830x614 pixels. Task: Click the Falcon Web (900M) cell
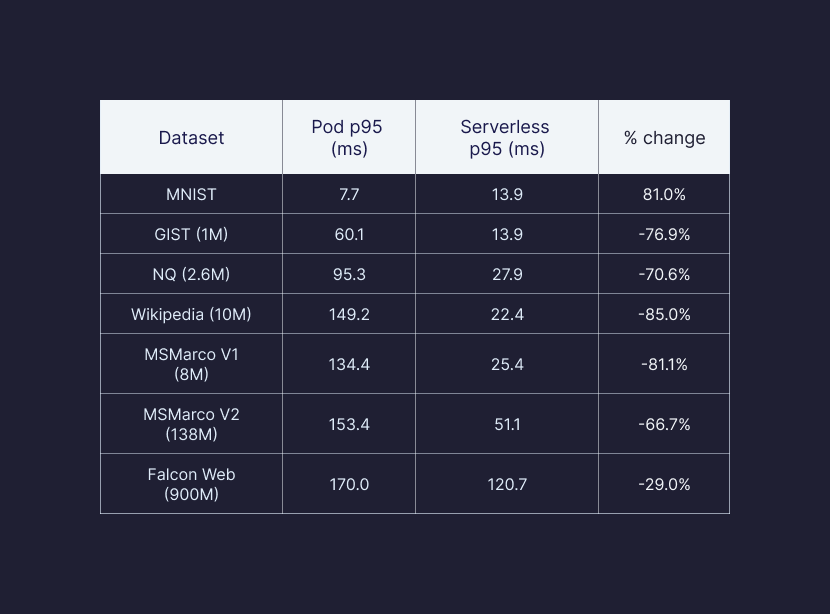click(191, 484)
